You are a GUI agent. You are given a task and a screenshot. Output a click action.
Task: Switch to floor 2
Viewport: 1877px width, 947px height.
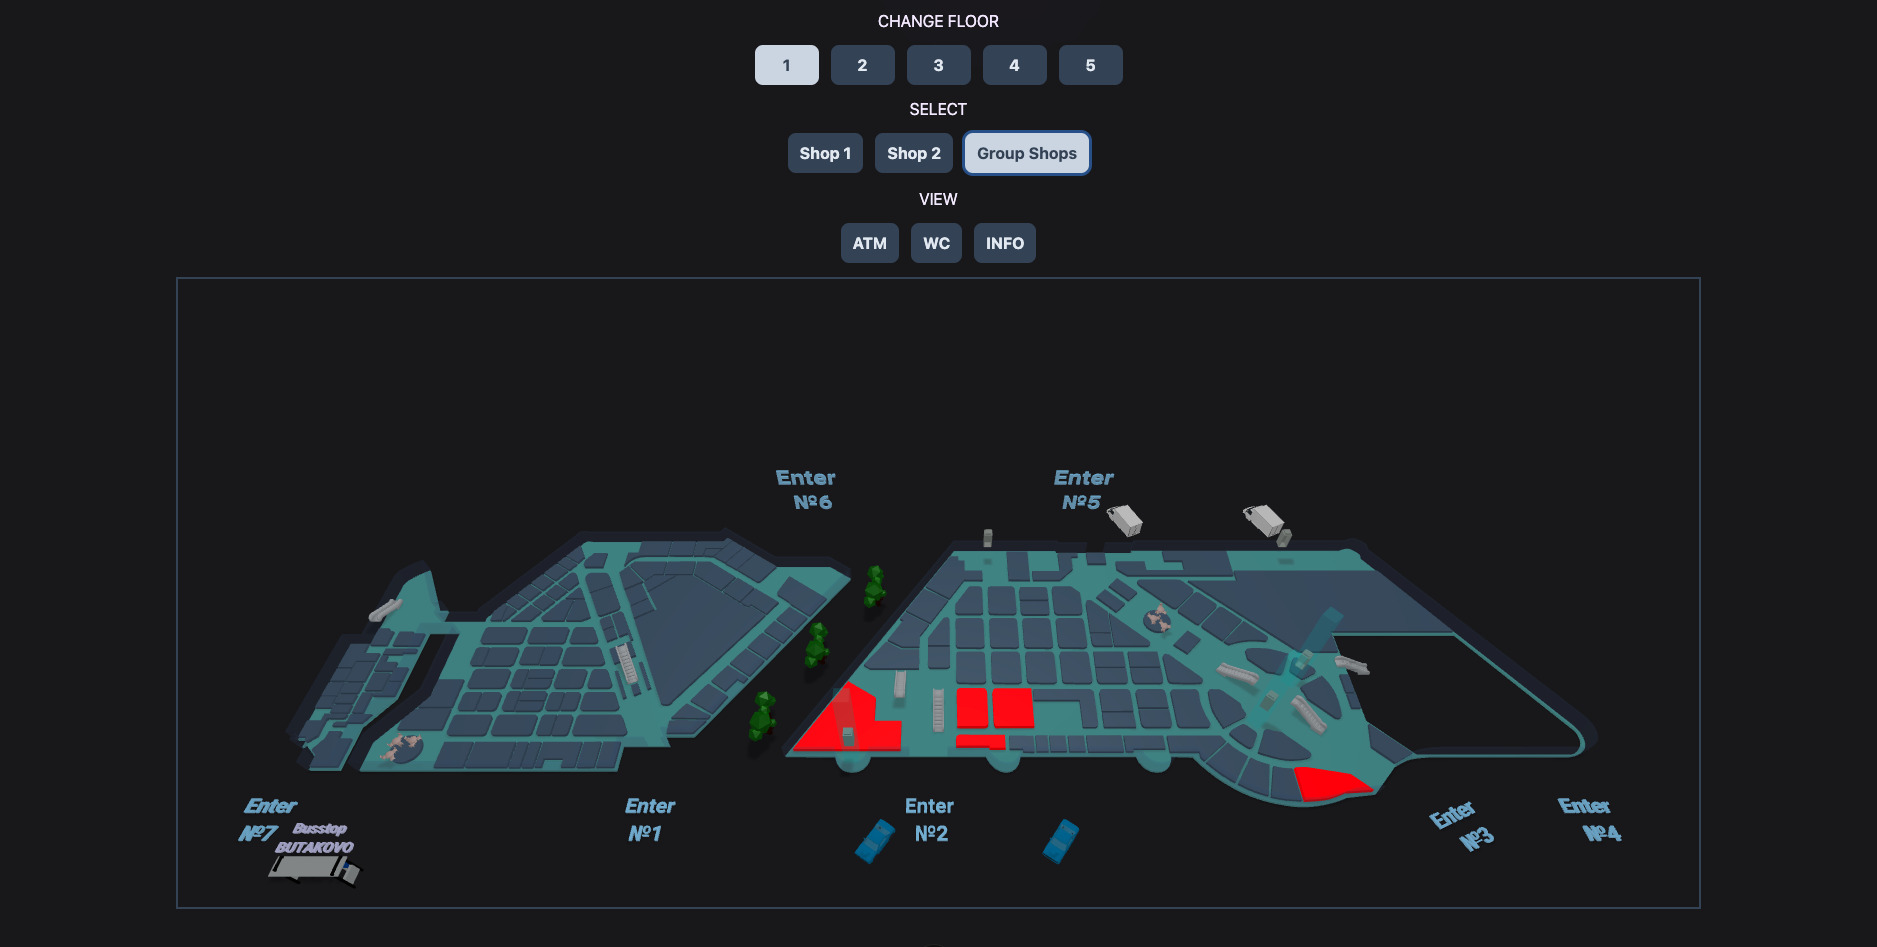pyautogui.click(x=862, y=65)
